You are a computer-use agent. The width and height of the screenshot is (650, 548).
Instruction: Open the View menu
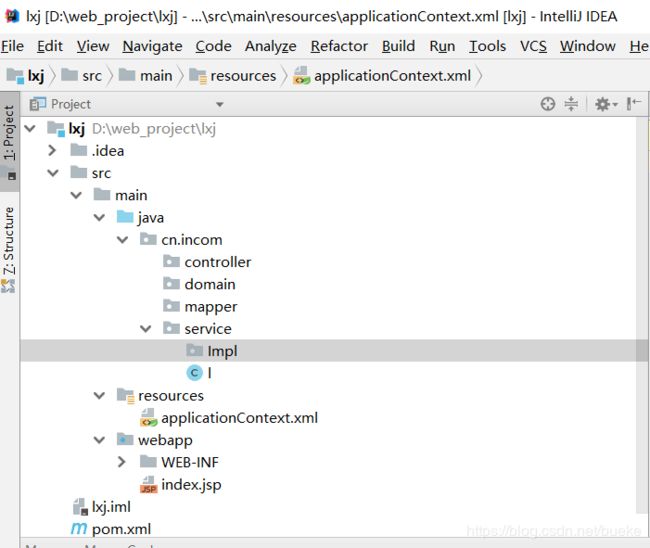click(93, 46)
